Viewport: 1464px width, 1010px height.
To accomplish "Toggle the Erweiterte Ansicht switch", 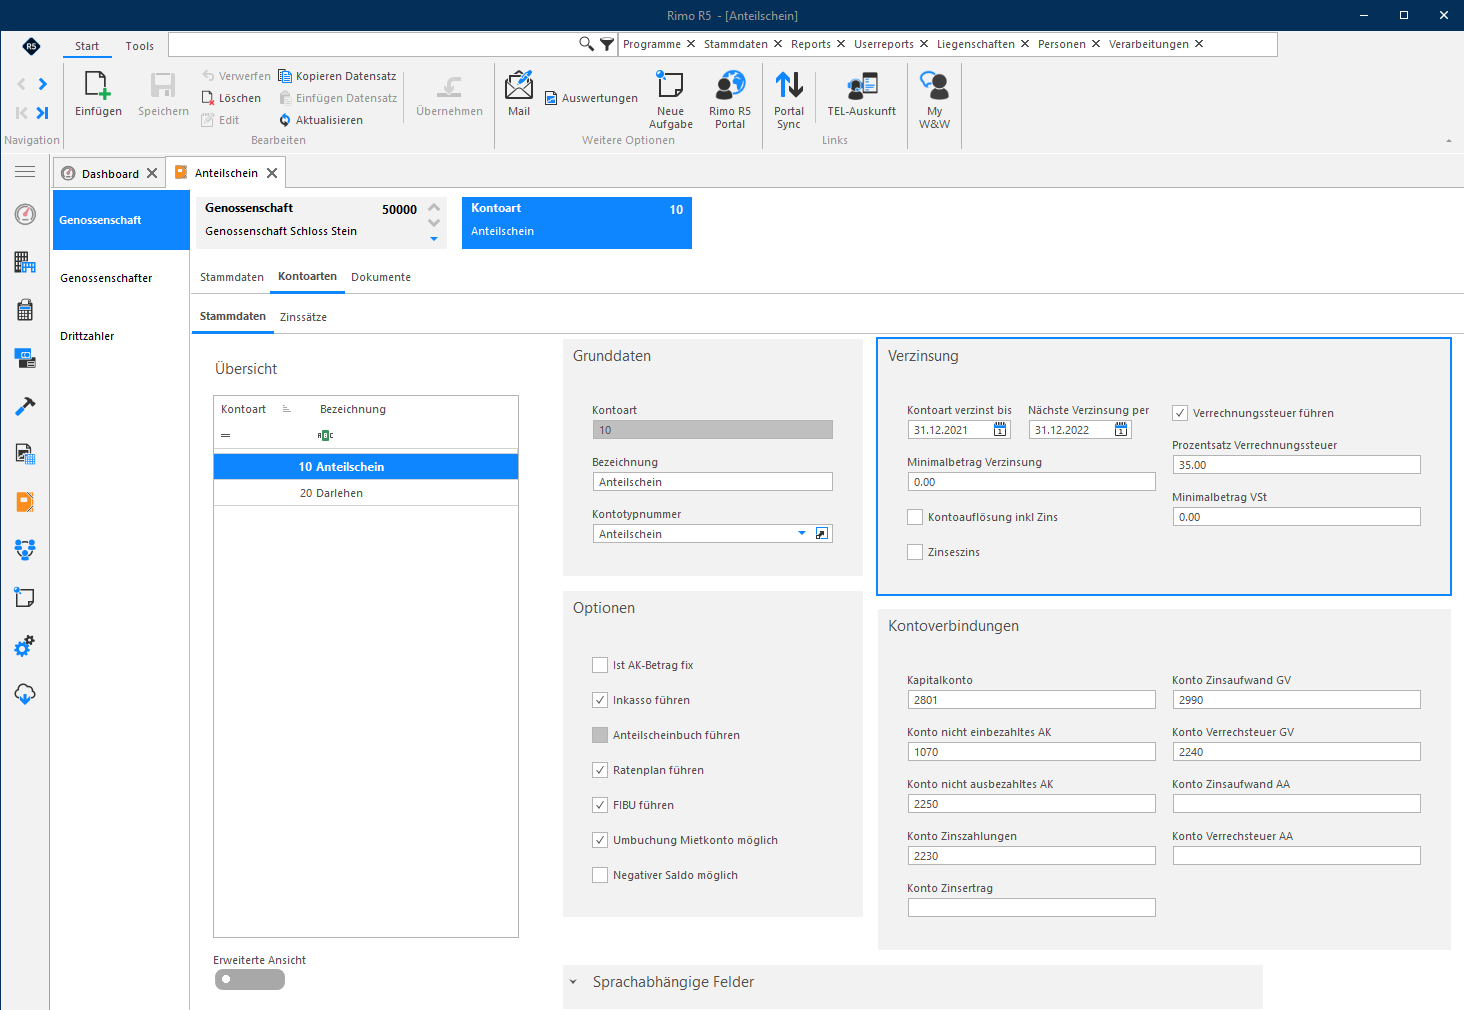I will [250, 979].
